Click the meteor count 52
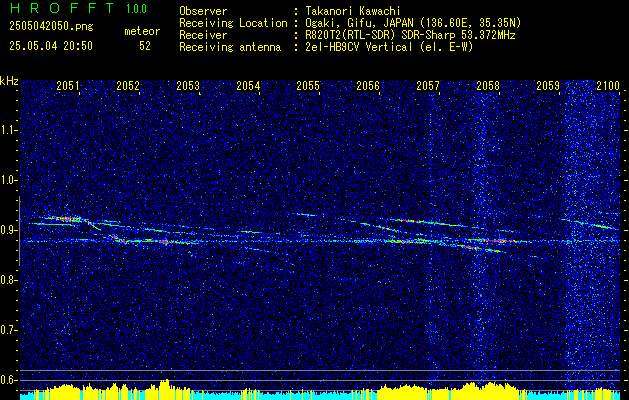Screen dimensions: 629x400 (x=145, y=46)
